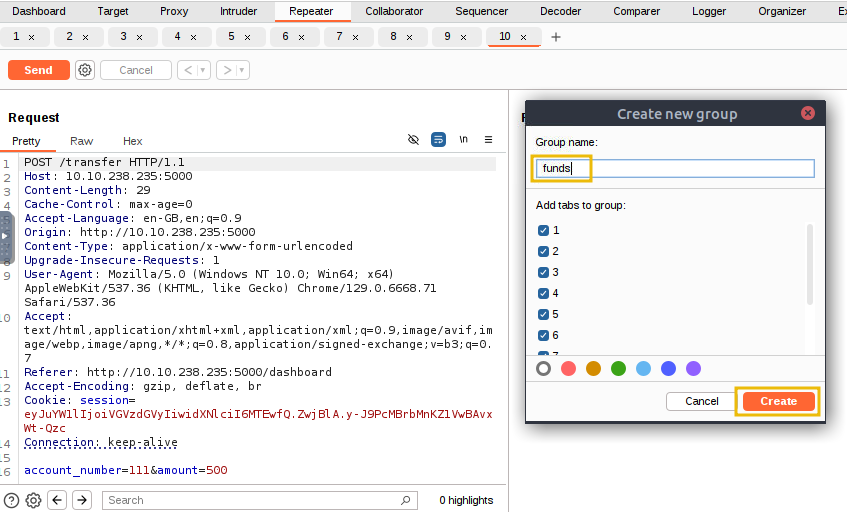Choose green group color
Image resolution: width=847 pixels, height=512 pixels.
(x=618, y=369)
